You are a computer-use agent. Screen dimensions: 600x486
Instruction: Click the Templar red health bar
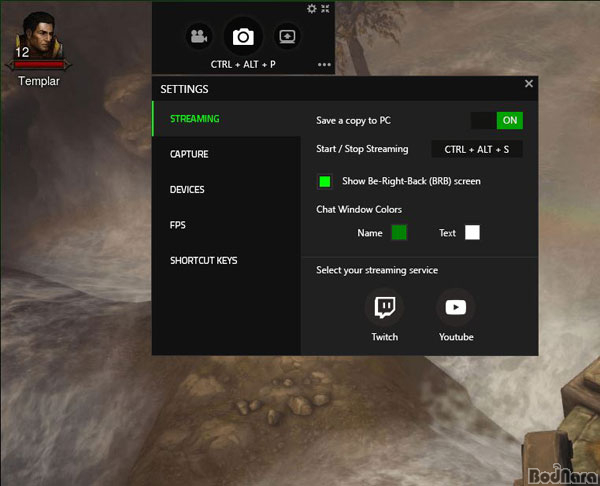point(39,65)
